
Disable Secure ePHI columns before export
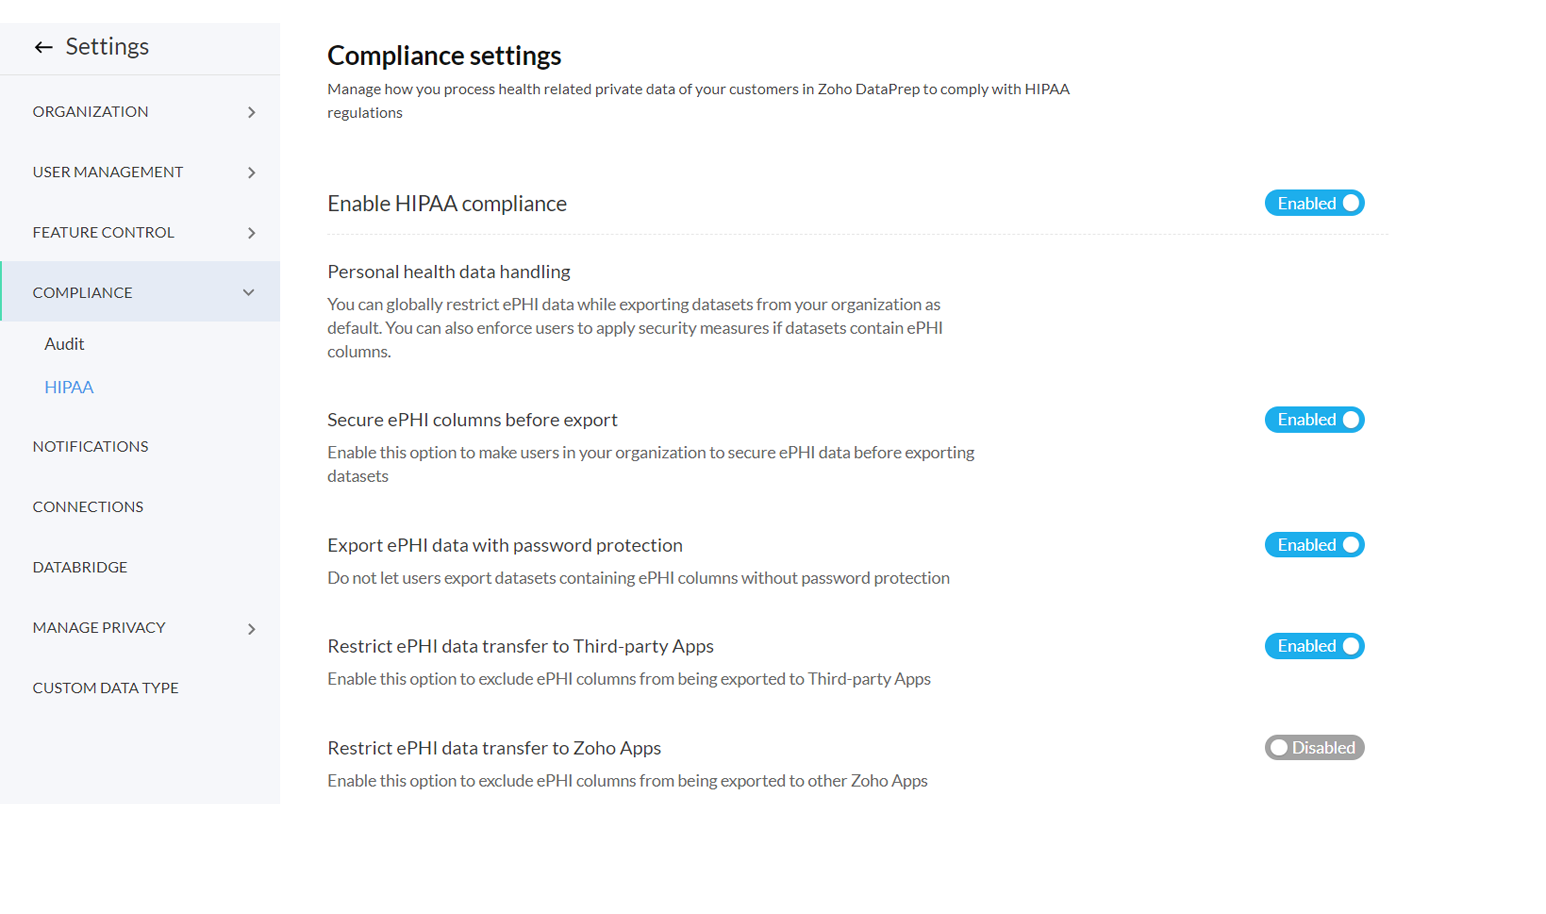tap(1314, 419)
